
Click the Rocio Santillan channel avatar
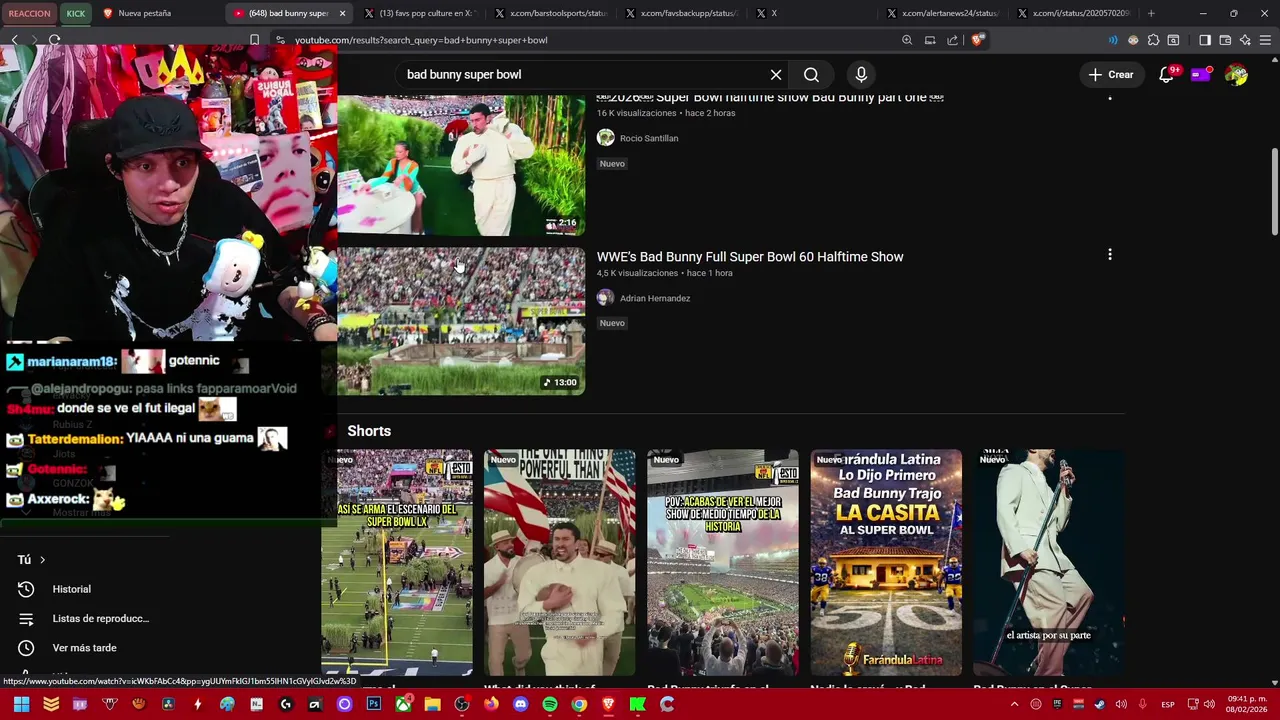[605, 138]
